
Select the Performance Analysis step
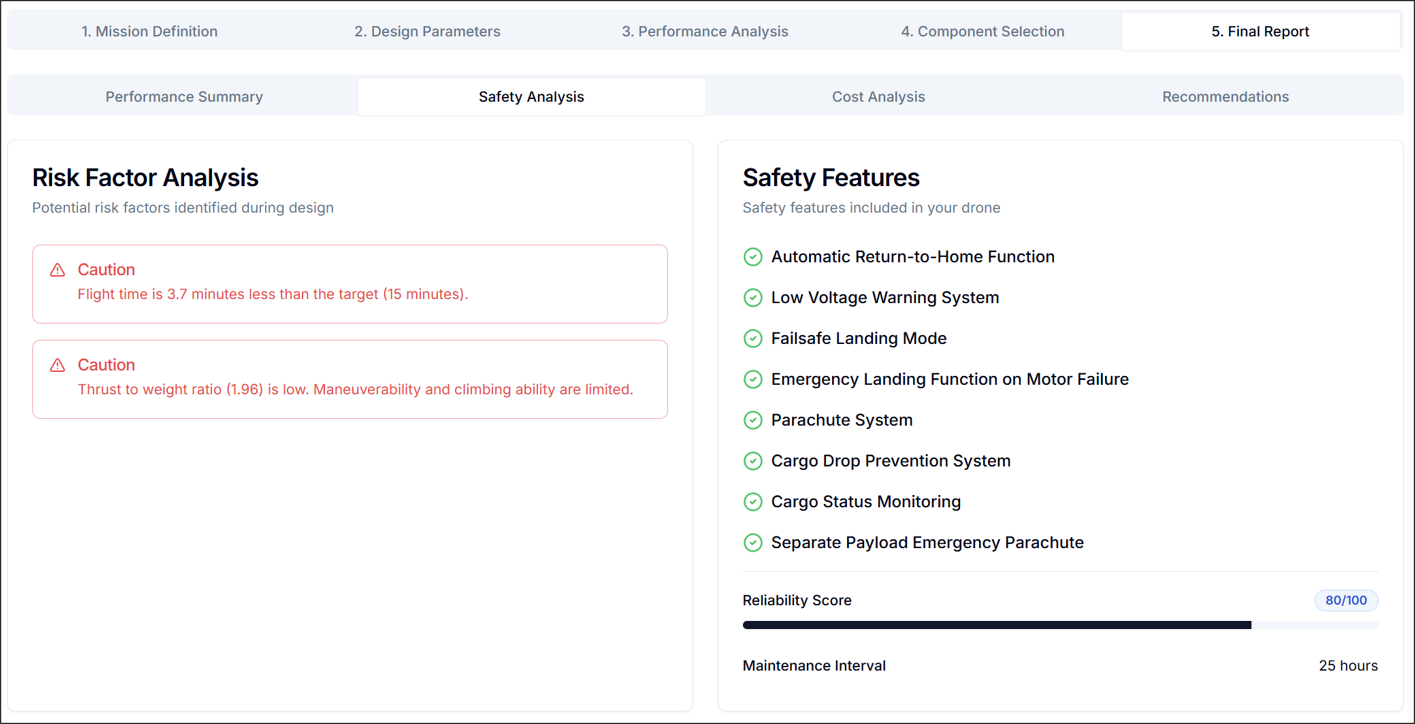click(705, 31)
